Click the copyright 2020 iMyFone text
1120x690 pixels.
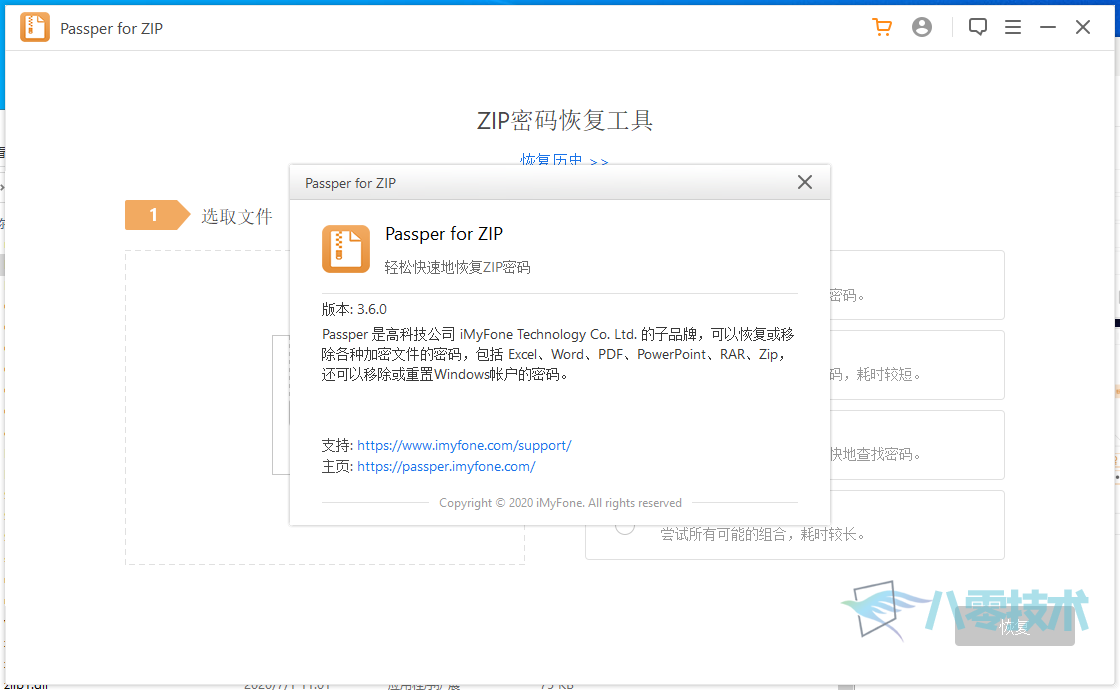click(560, 503)
